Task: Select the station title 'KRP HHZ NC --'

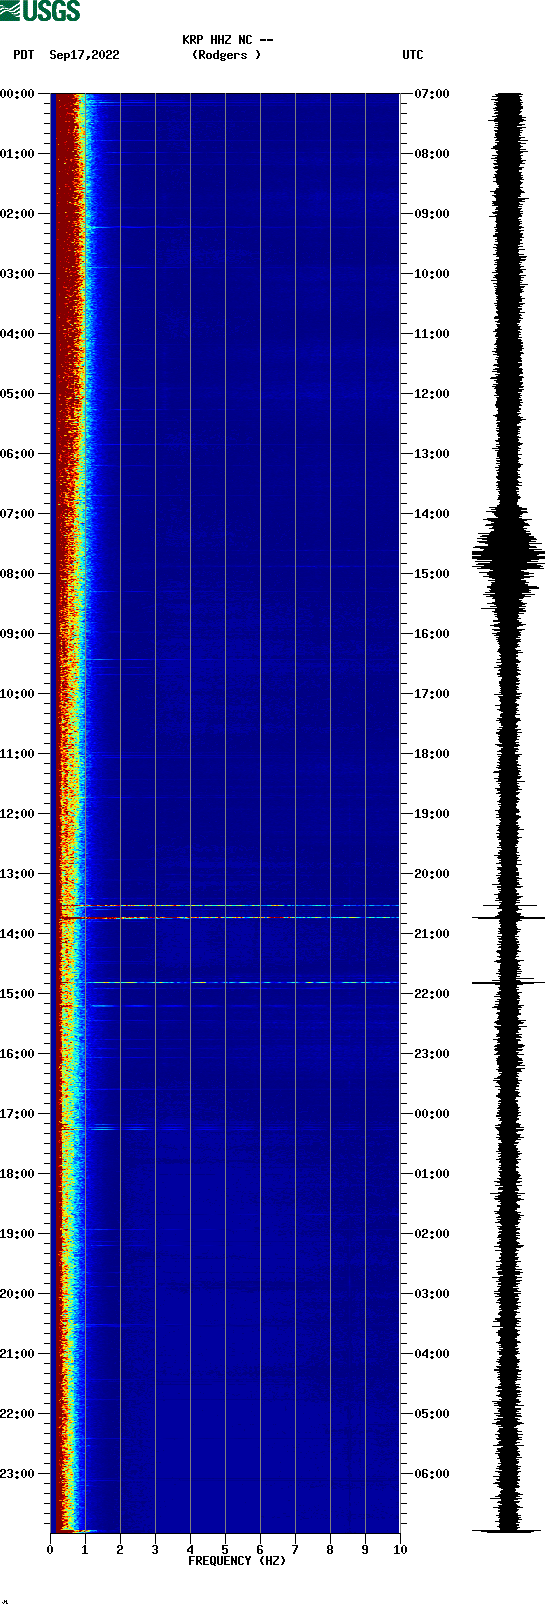Action: [228, 40]
